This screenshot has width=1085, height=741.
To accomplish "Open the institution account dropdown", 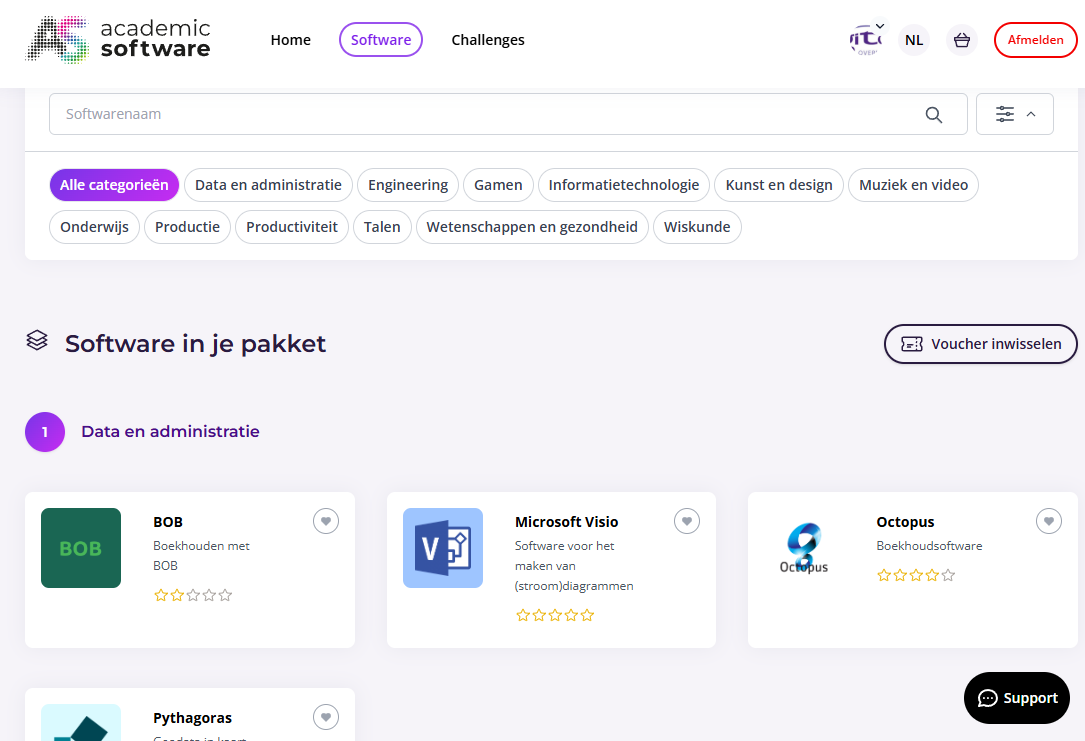I will (x=866, y=39).
